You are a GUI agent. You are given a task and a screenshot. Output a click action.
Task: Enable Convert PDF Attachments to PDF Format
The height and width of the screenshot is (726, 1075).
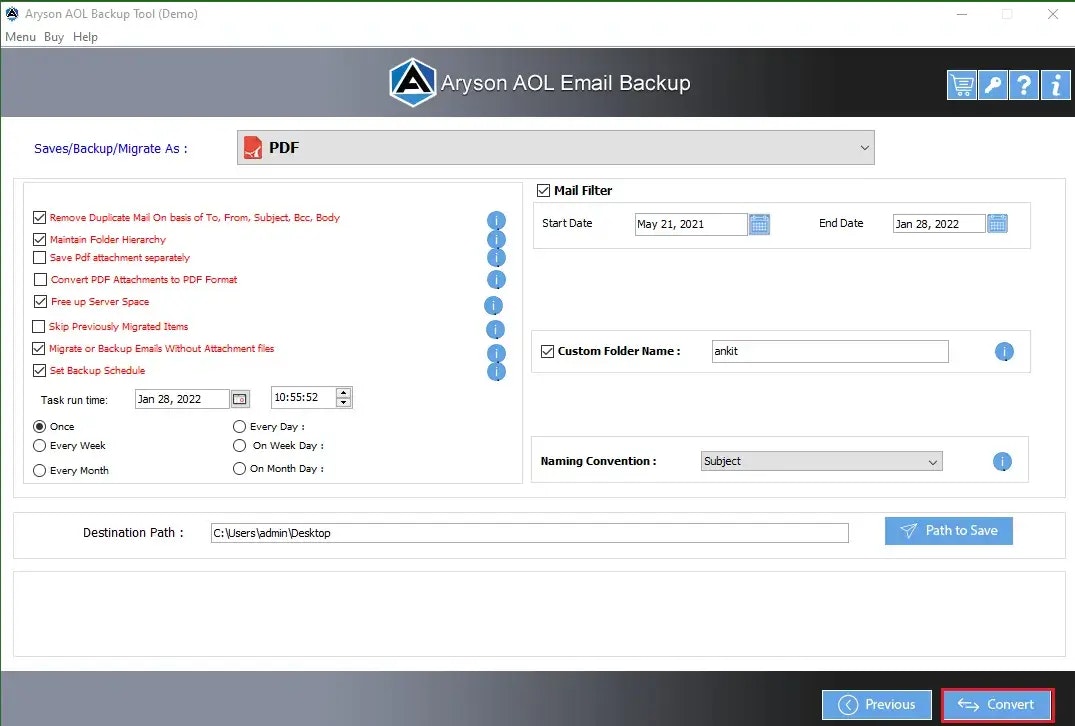pyautogui.click(x=40, y=280)
